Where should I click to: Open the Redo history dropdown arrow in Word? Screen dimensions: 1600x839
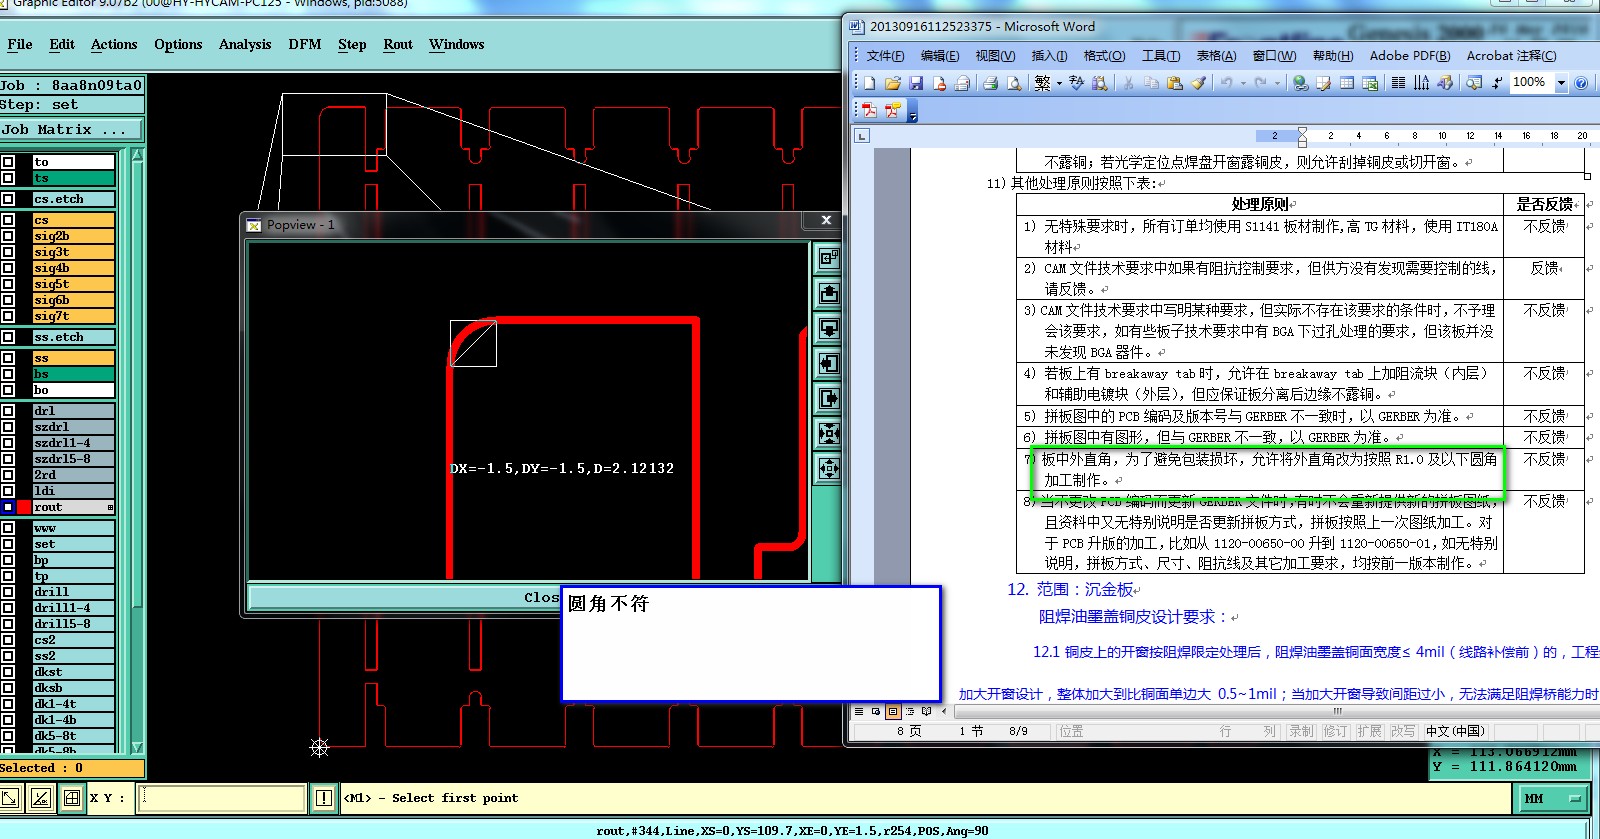(x=1277, y=83)
